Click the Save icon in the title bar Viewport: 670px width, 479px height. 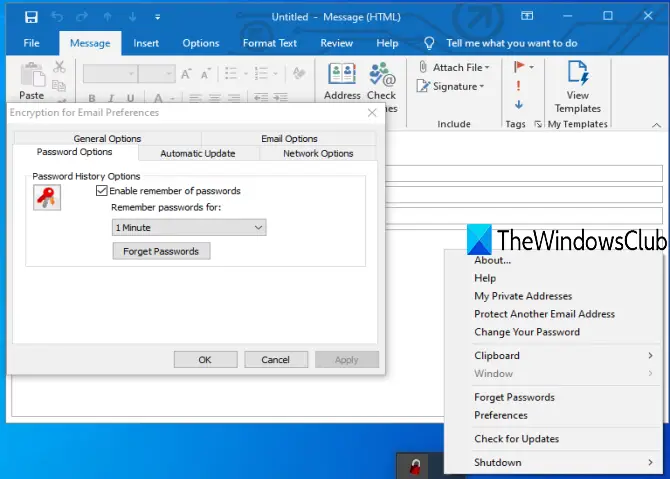pos(31,17)
